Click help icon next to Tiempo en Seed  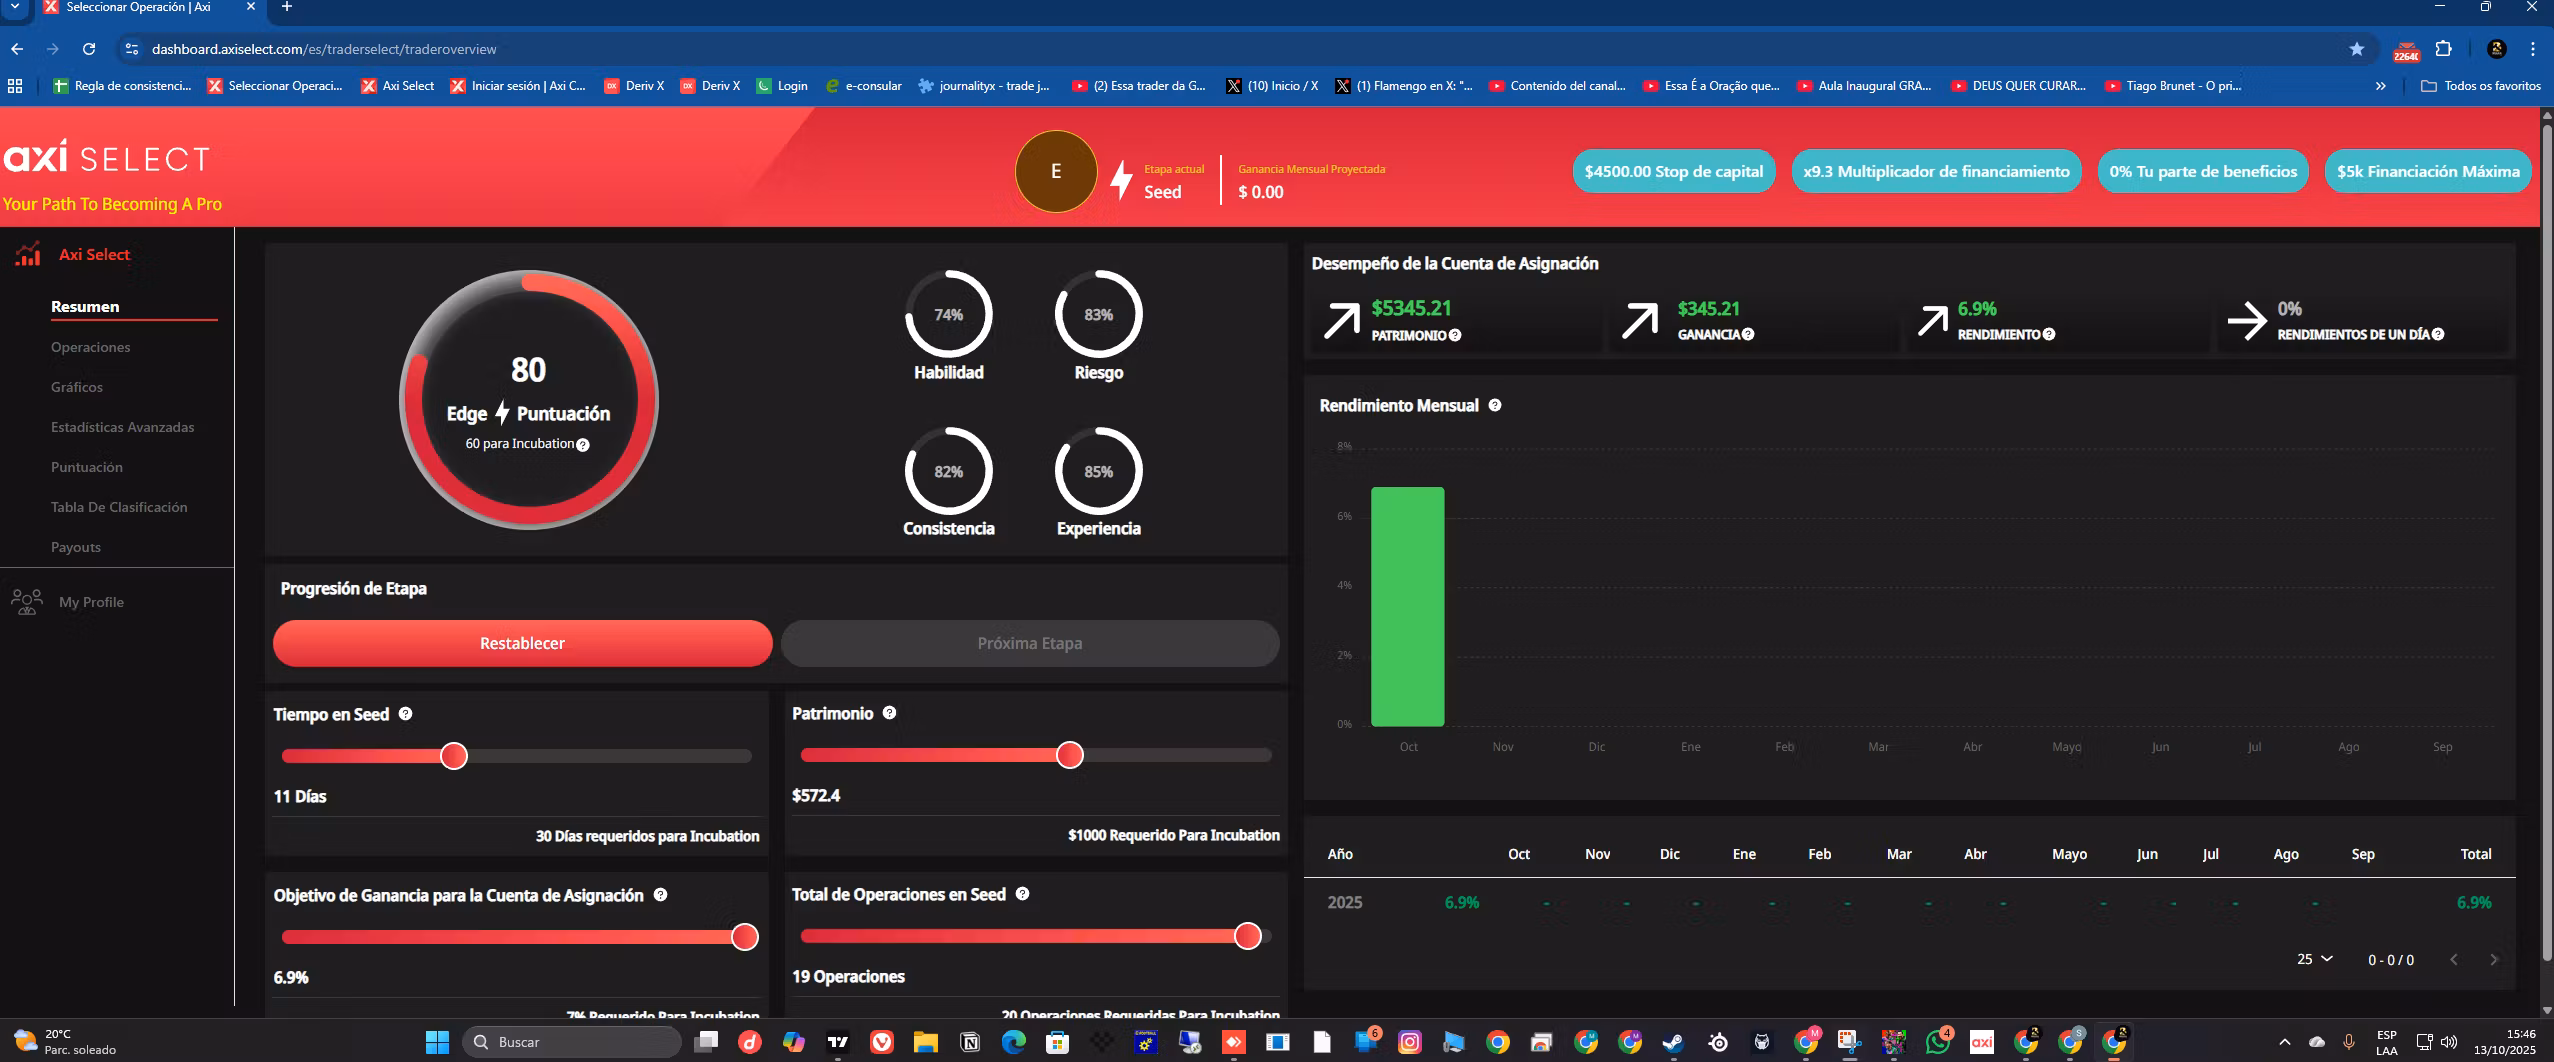[405, 714]
